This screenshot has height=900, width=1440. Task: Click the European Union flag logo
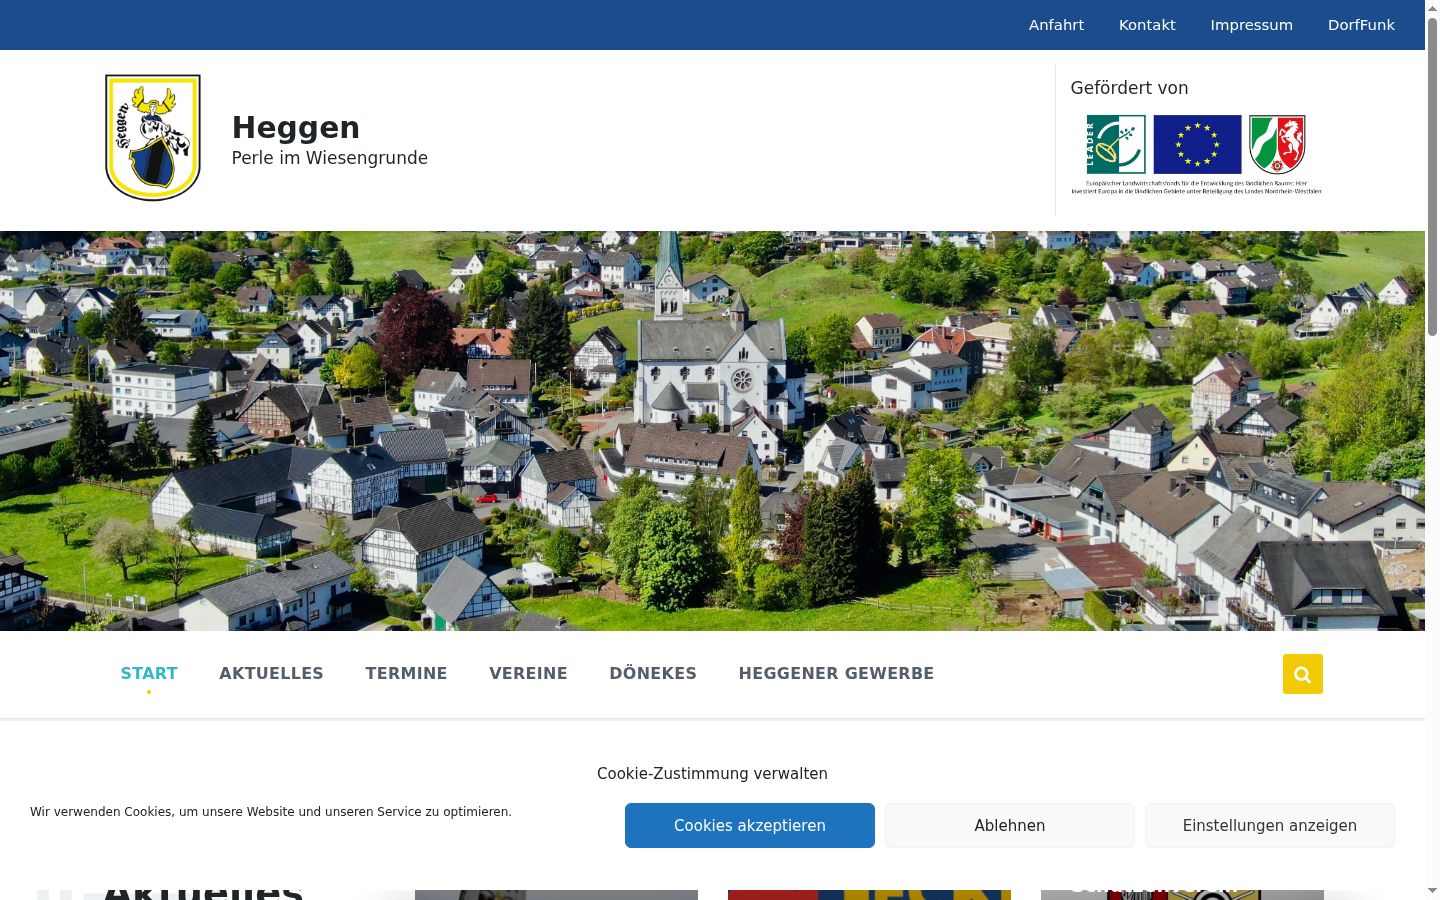pos(1197,144)
